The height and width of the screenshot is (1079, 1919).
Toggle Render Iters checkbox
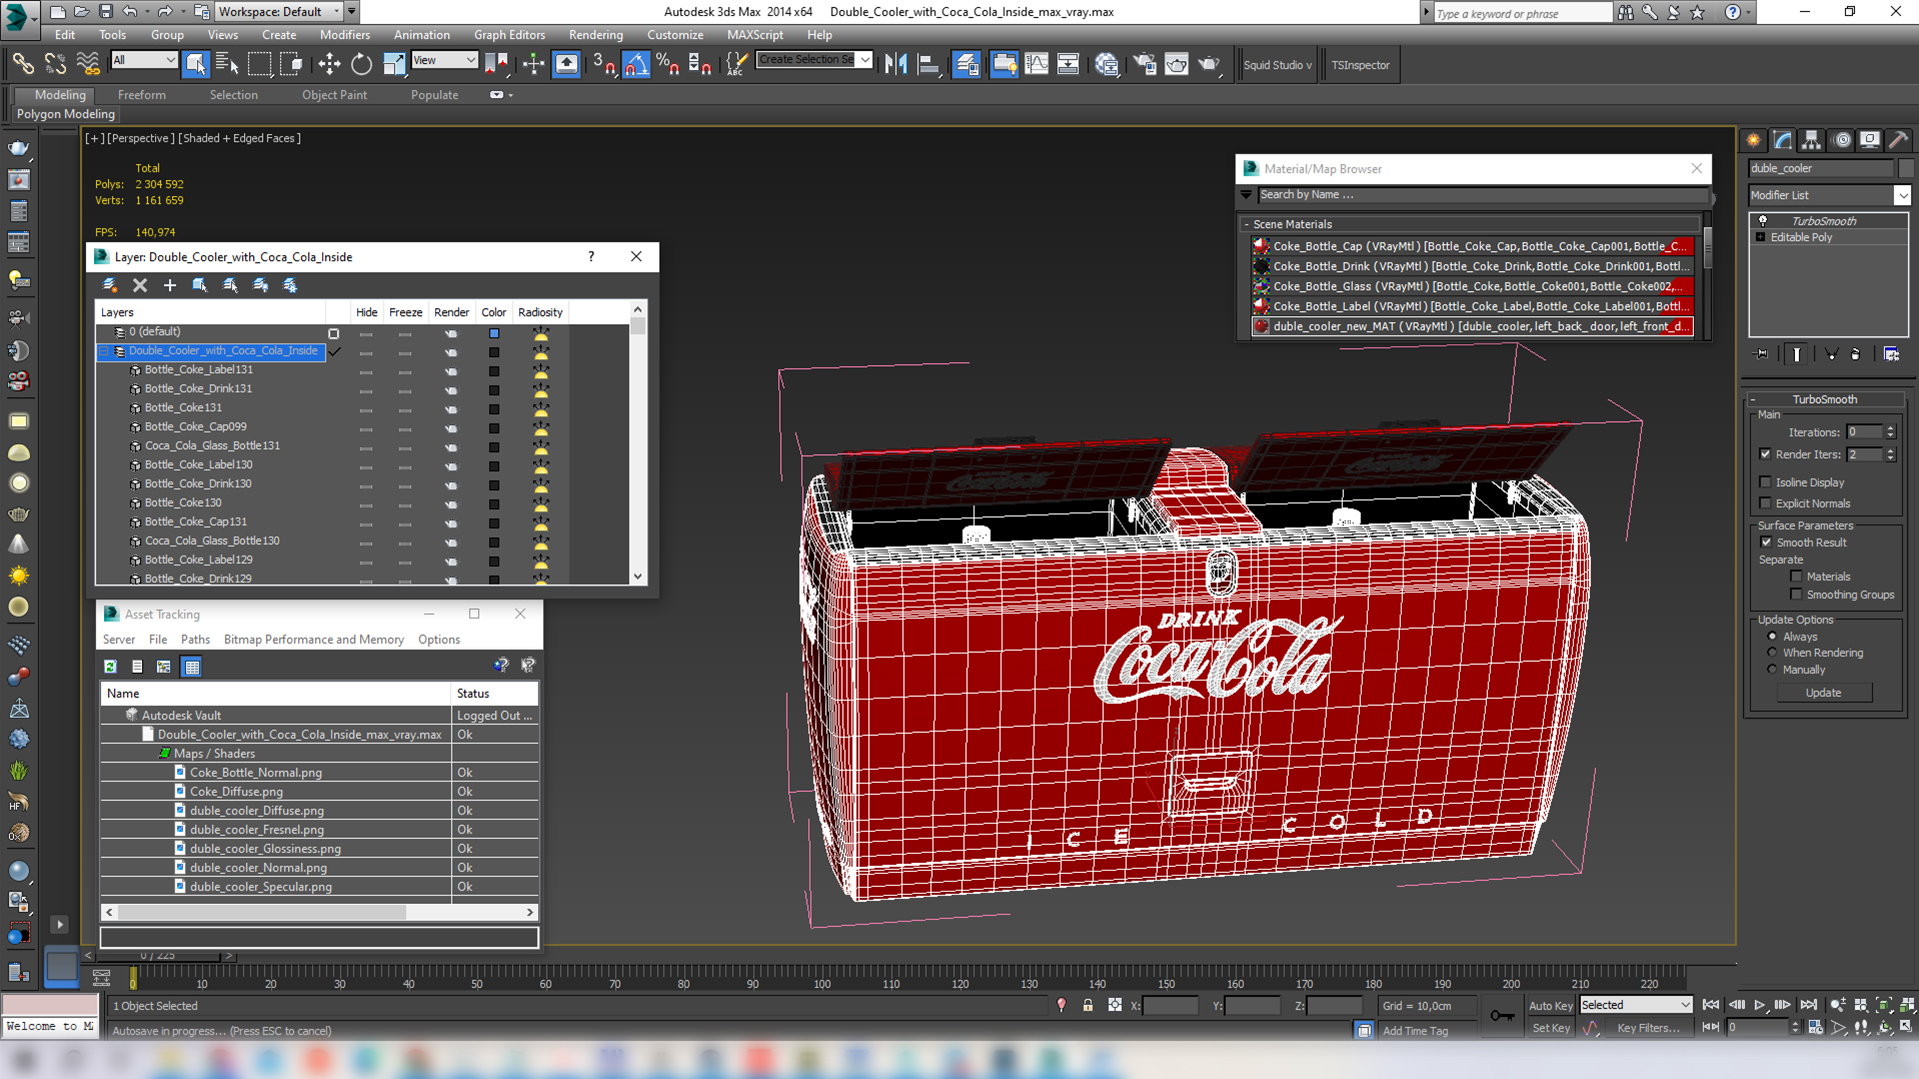click(x=1765, y=454)
